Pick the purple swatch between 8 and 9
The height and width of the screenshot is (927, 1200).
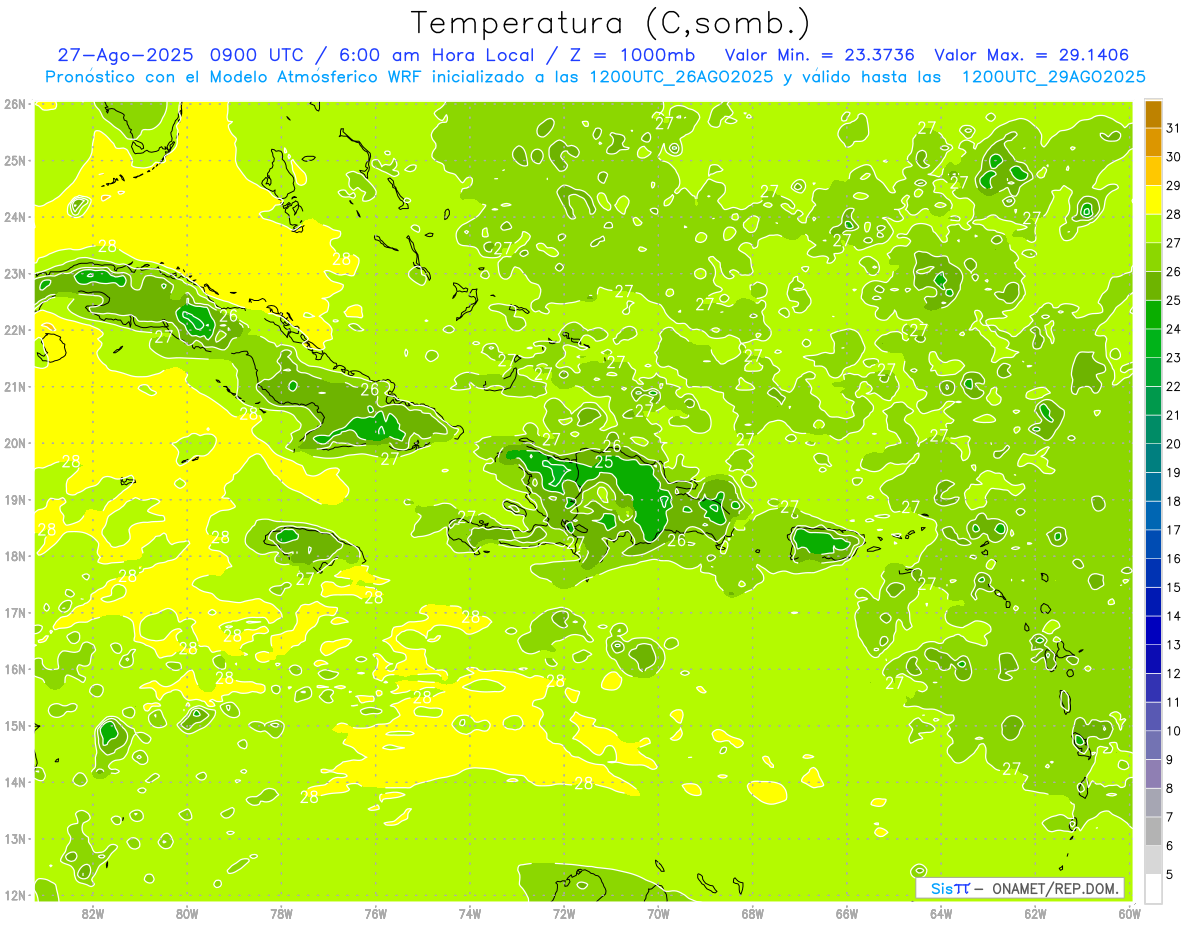1153,773
